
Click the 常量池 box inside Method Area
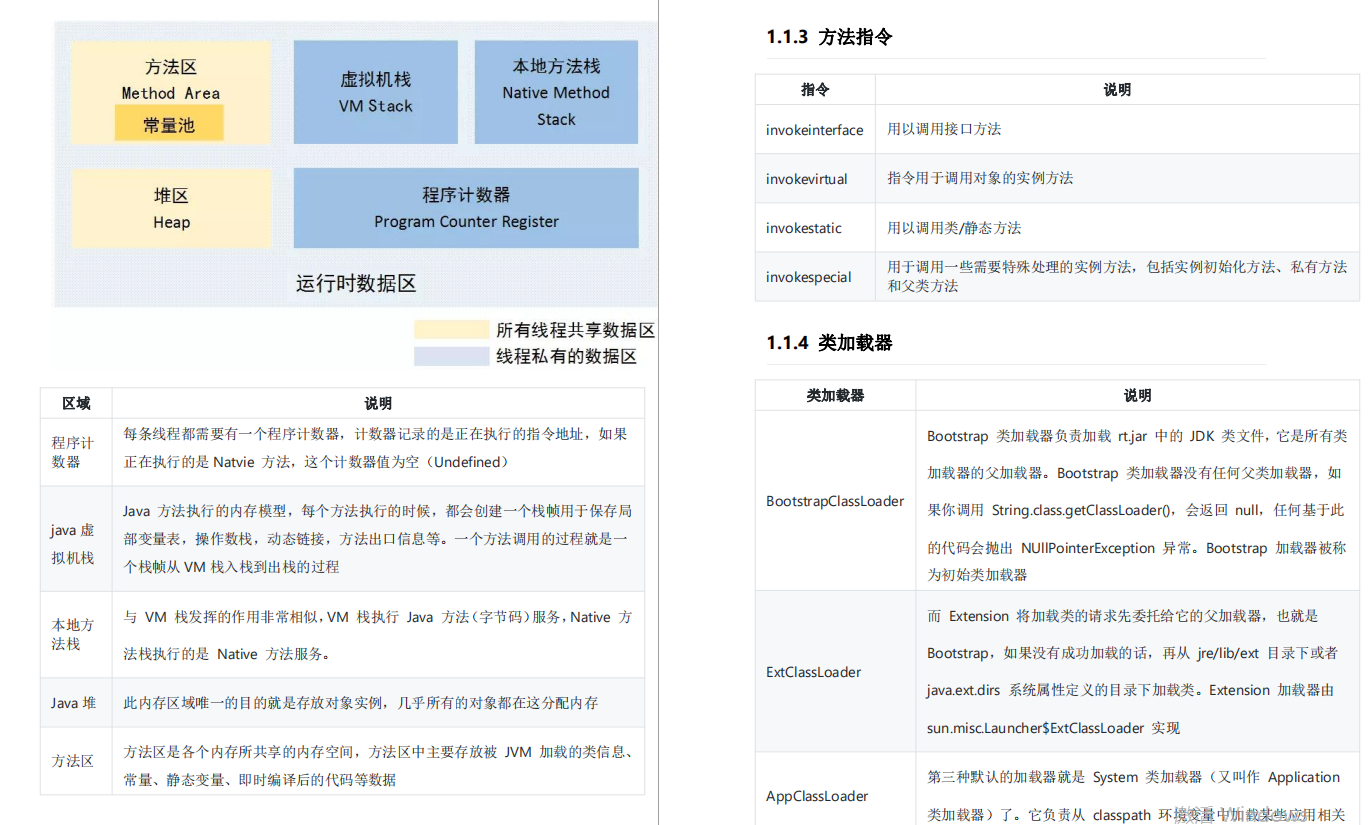(168, 125)
